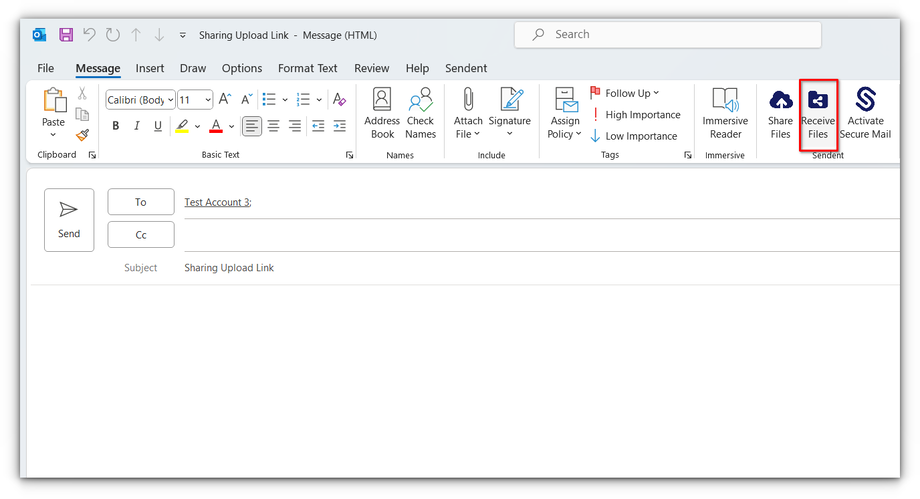Open the Address Book
920x499 pixels.
(x=382, y=114)
